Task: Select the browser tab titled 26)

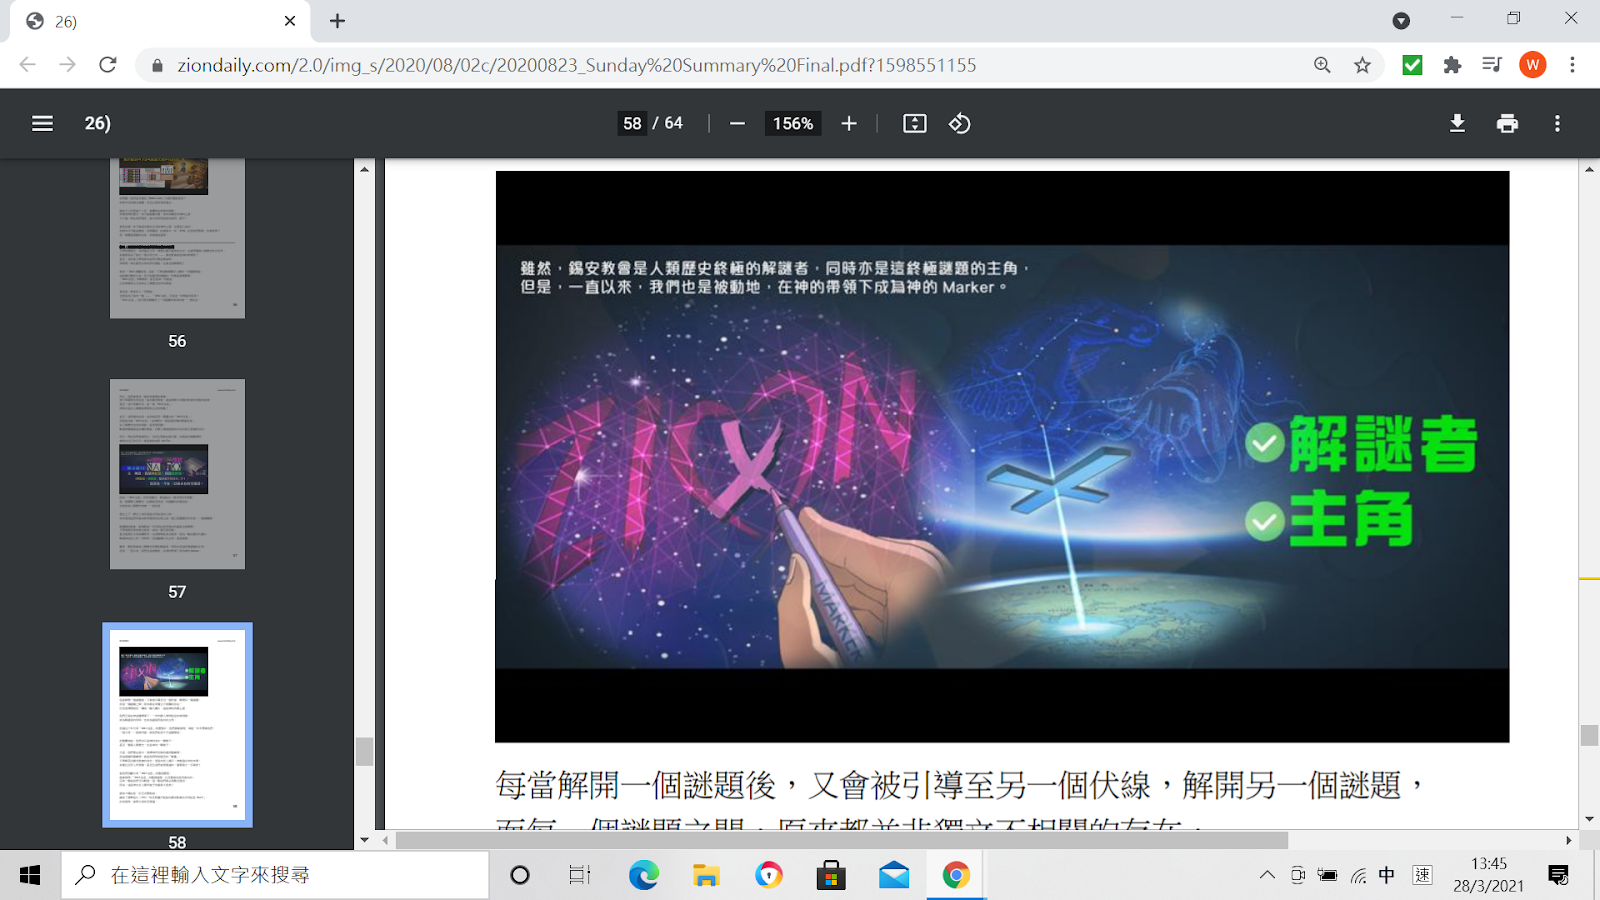Action: 160,21
